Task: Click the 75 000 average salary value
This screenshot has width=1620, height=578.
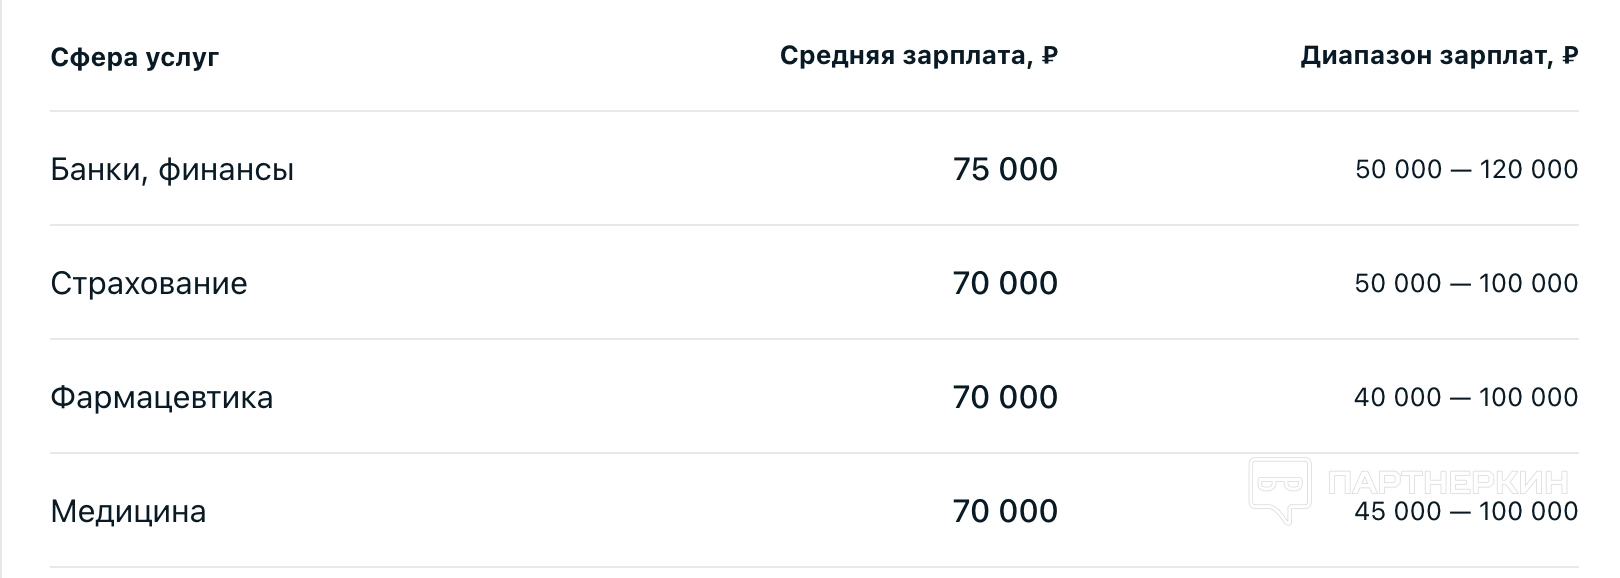Action: 1005,169
